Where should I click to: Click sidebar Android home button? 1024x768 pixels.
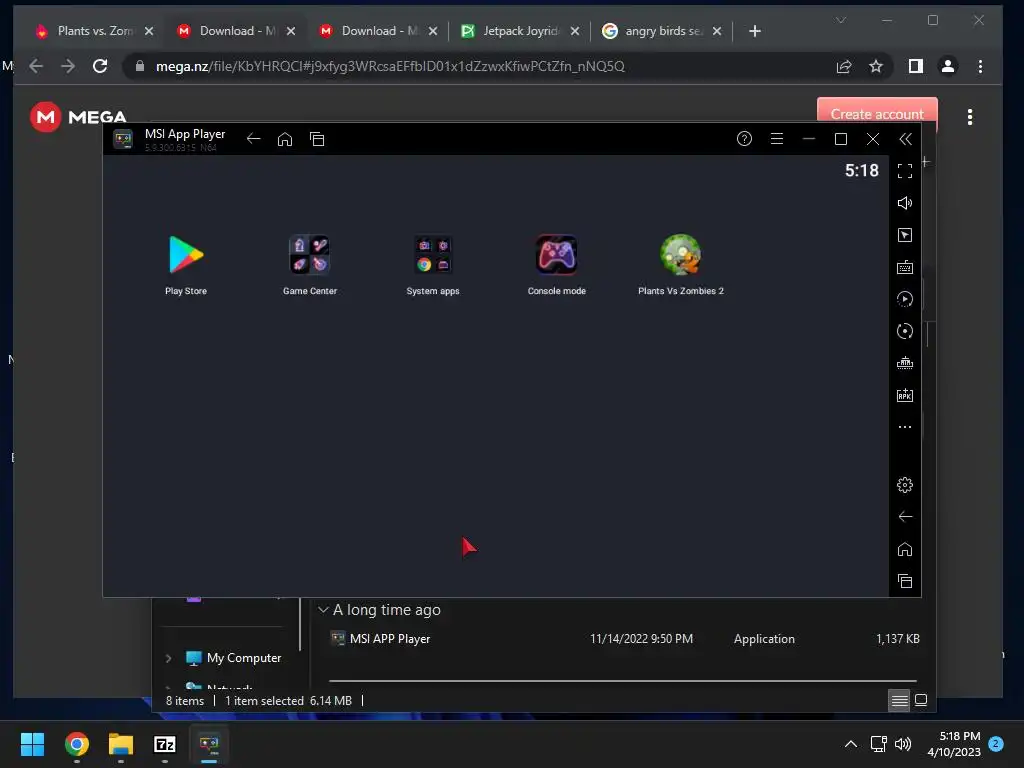pos(904,549)
